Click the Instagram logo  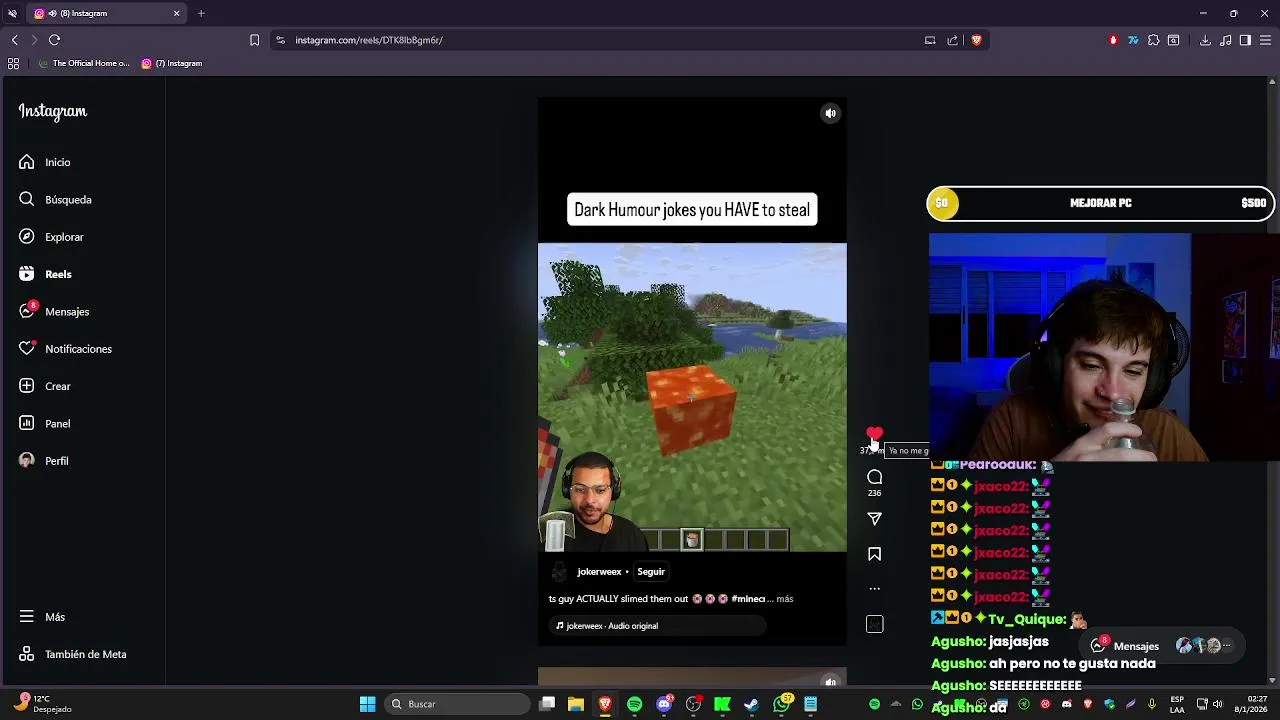pyautogui.click(x=53, y=112)
